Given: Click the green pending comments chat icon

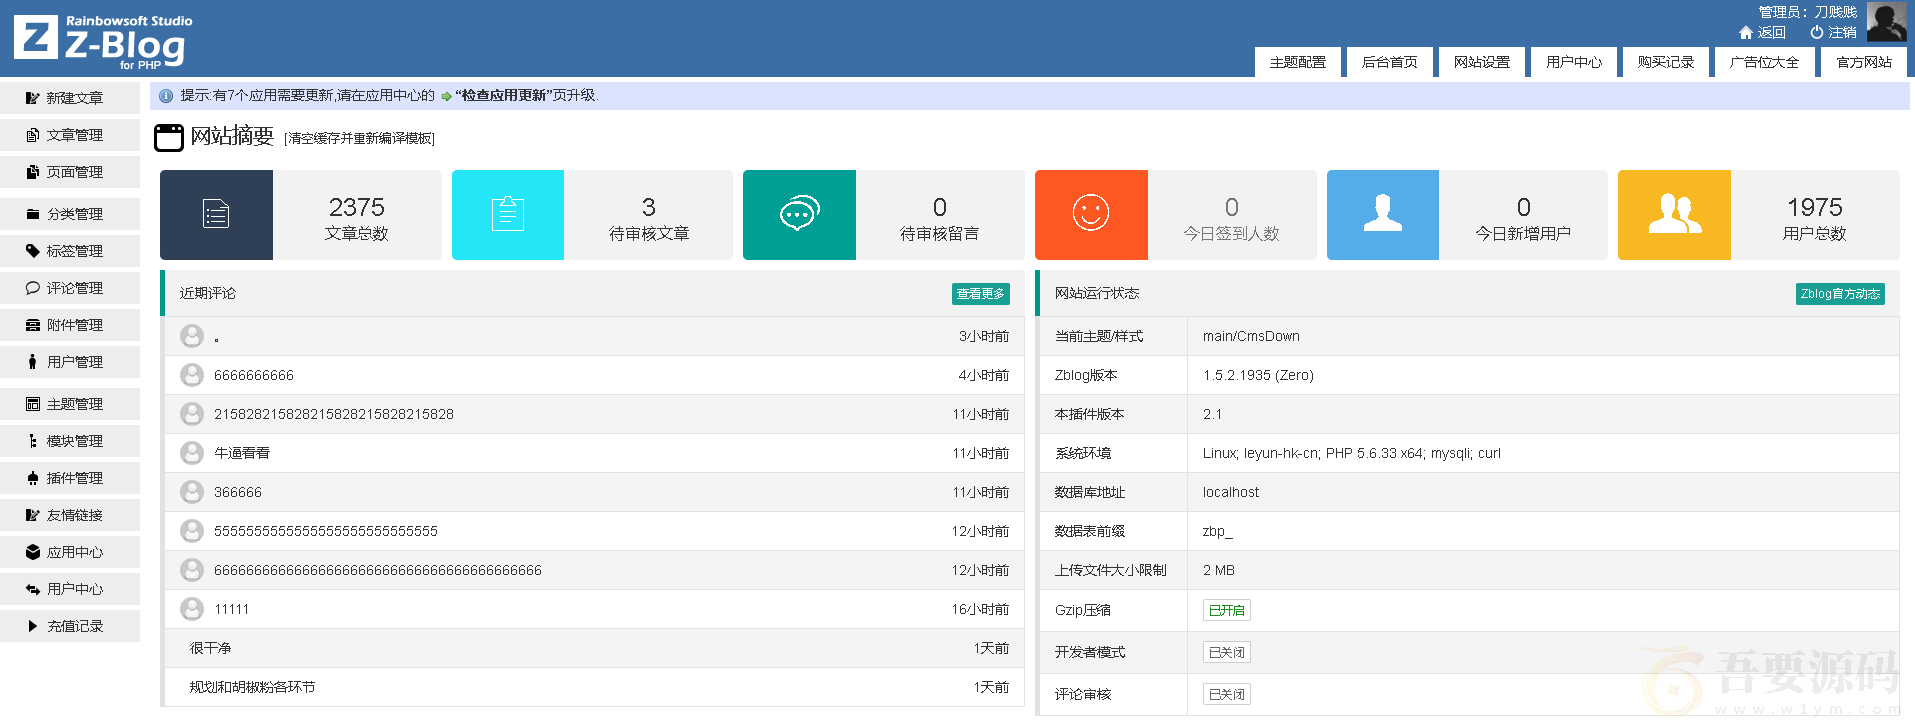Looking at the screenshot, I should pyautogui.click(x=799, y=215).
